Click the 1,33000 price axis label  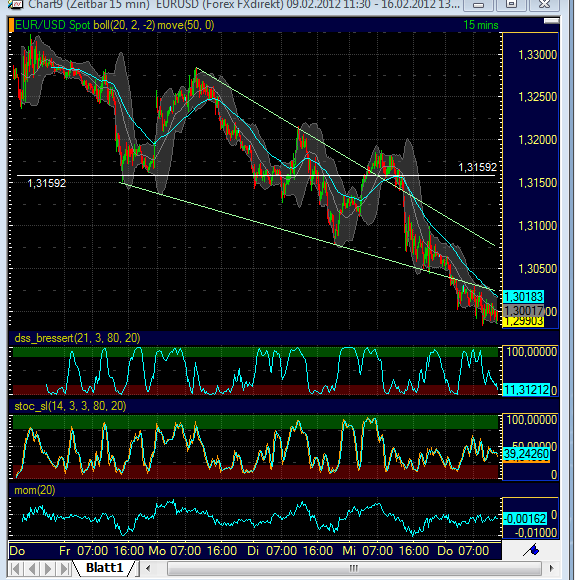tap(537, 55)
